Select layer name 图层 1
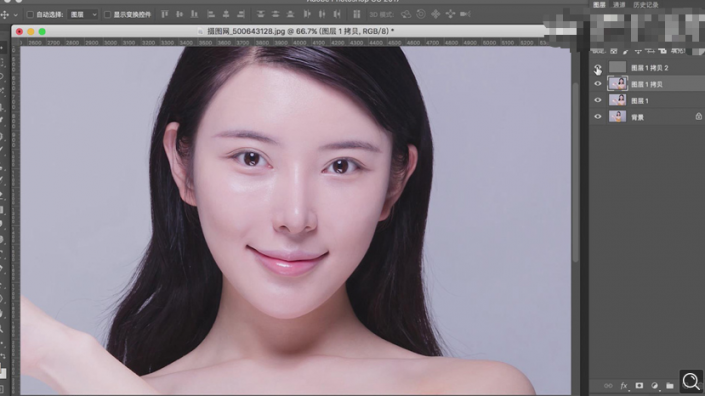Viewport: 705px width, 396px height. pos(640,101)
